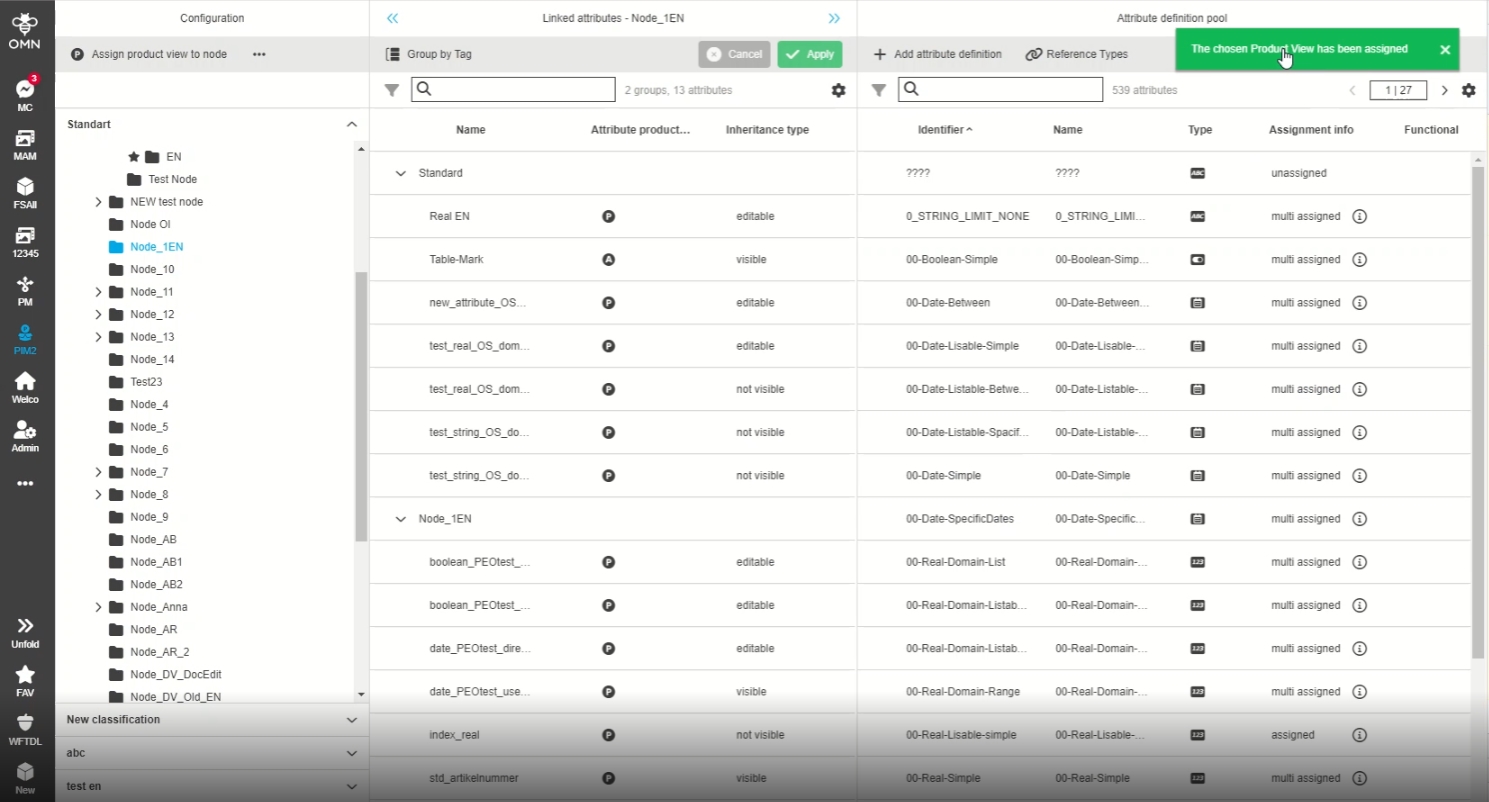
Task: Collapse the Standard attribute group
Action: pos(401,173)
